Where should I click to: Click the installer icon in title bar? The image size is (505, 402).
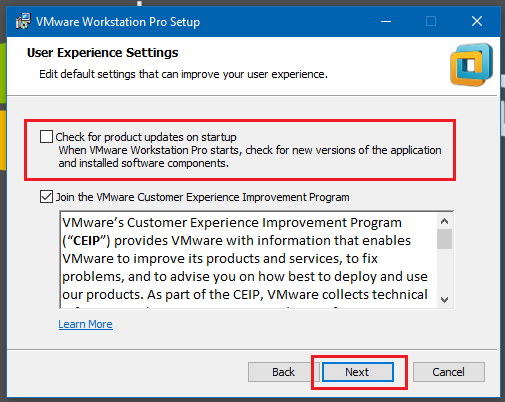[23, 21]
